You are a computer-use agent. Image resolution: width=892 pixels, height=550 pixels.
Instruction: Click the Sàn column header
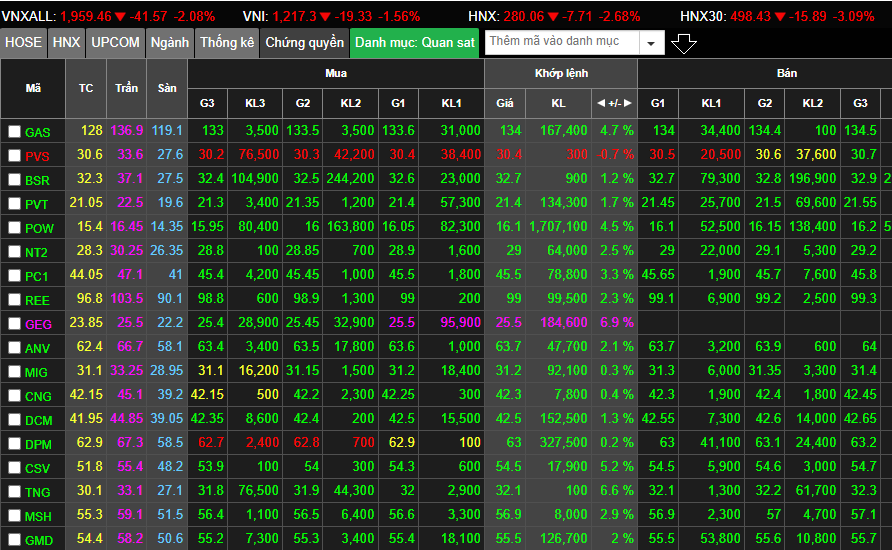(x=167, y=88)
